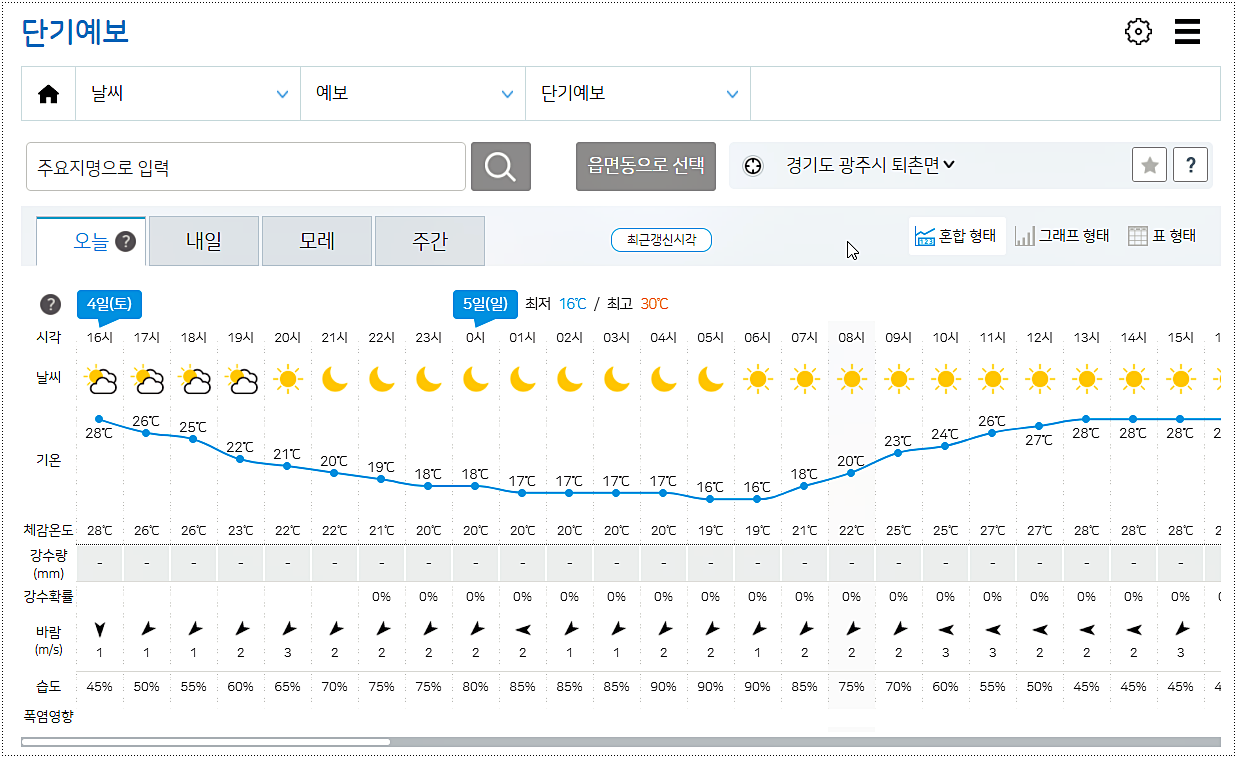Click wind arrow under 10시 column
The image size is (1237, 758).
945,629
